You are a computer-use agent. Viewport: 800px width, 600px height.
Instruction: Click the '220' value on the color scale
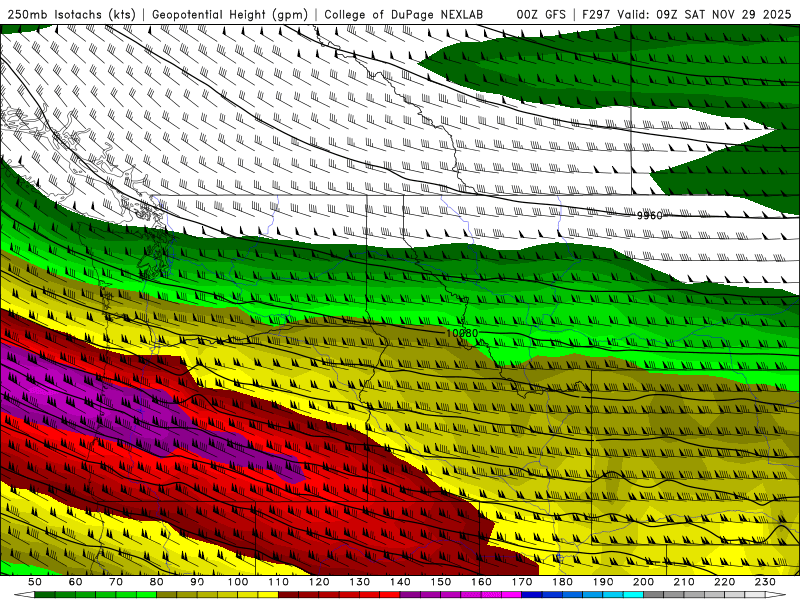pyautogui.click(x=725, y=582)
